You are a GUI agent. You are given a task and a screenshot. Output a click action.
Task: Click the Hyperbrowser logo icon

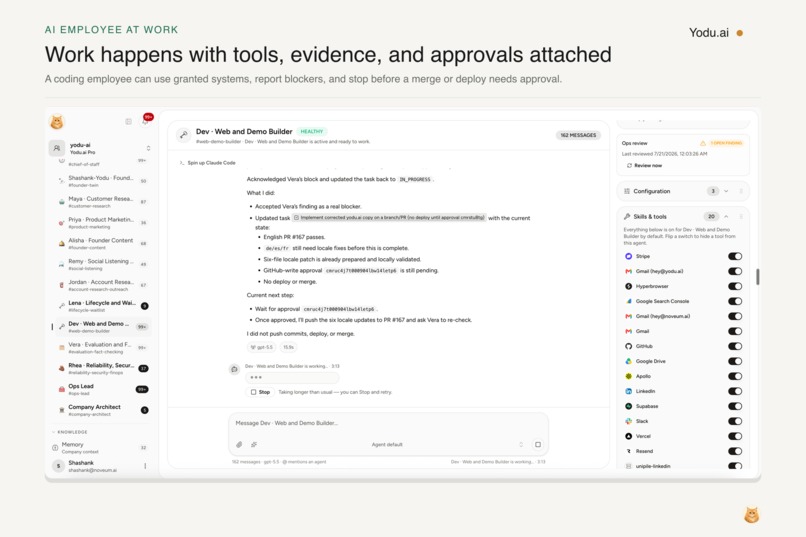(628, 286)
